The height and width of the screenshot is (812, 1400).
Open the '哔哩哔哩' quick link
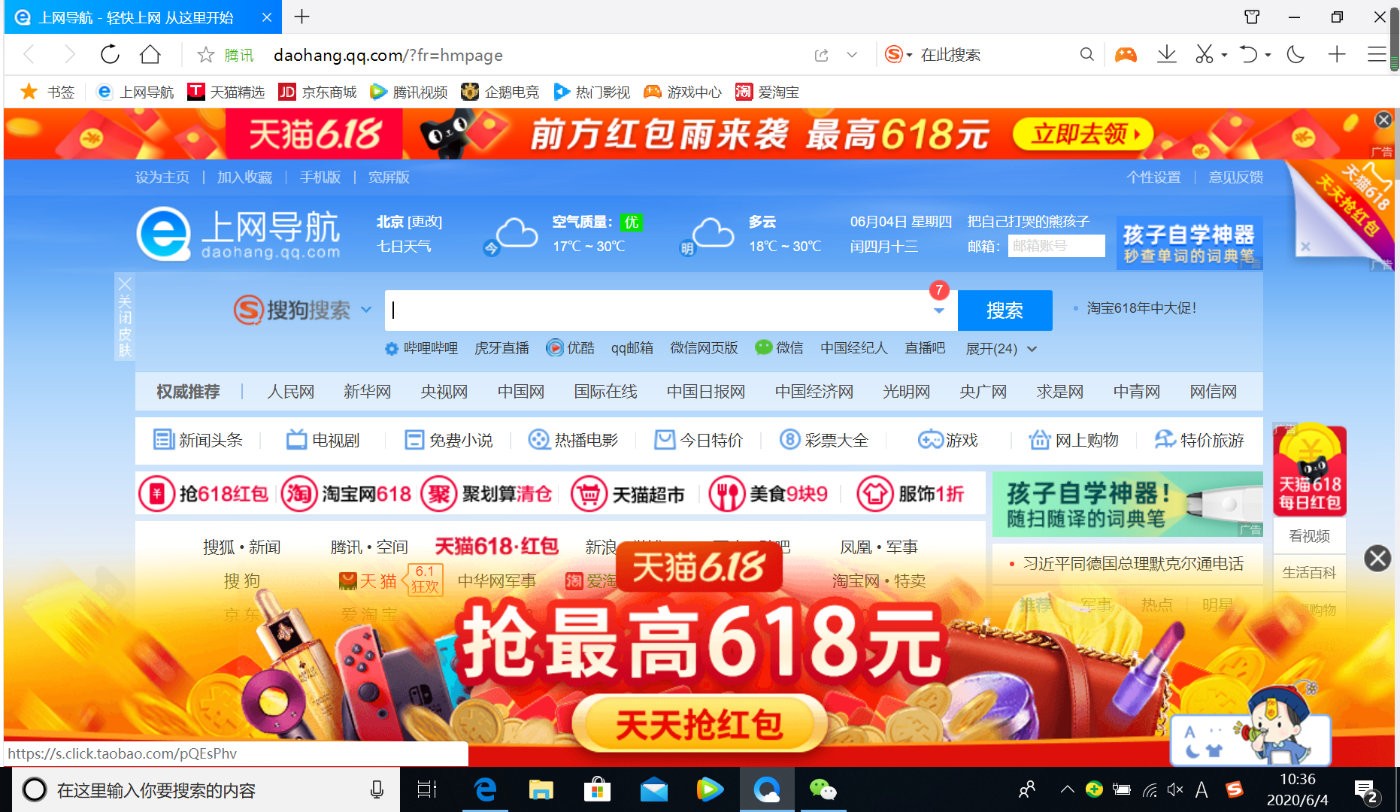(422, 348)
